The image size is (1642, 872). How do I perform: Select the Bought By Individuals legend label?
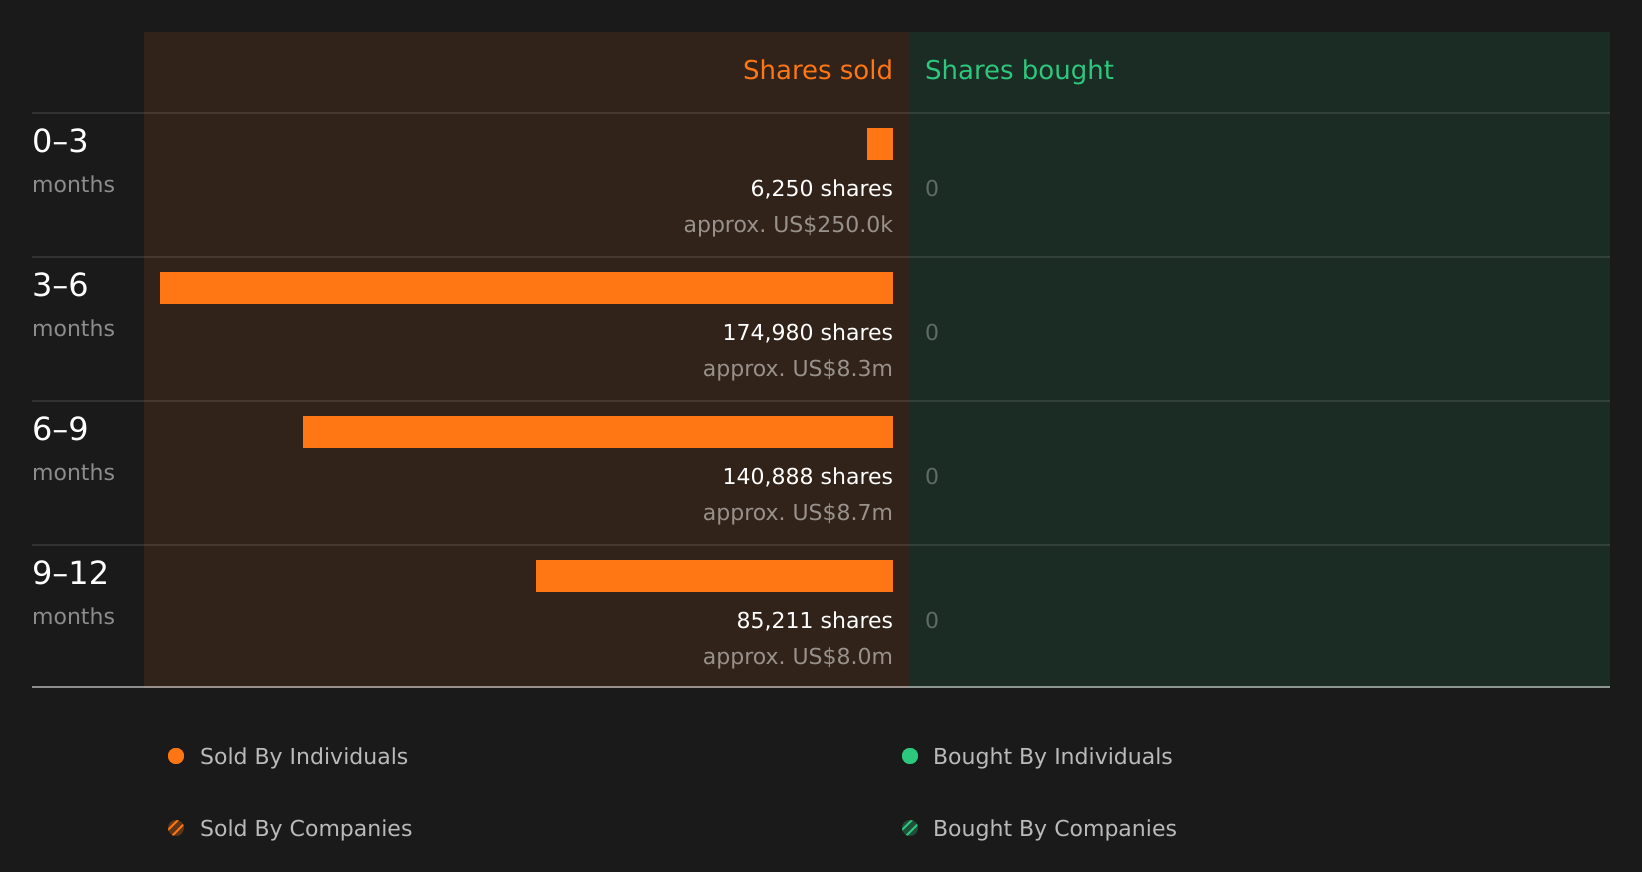[1052, 756]
